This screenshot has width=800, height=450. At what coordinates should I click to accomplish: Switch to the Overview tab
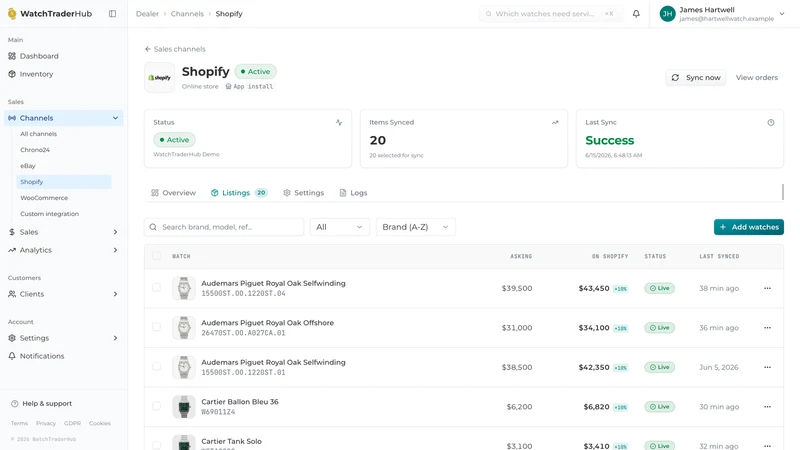173,193
